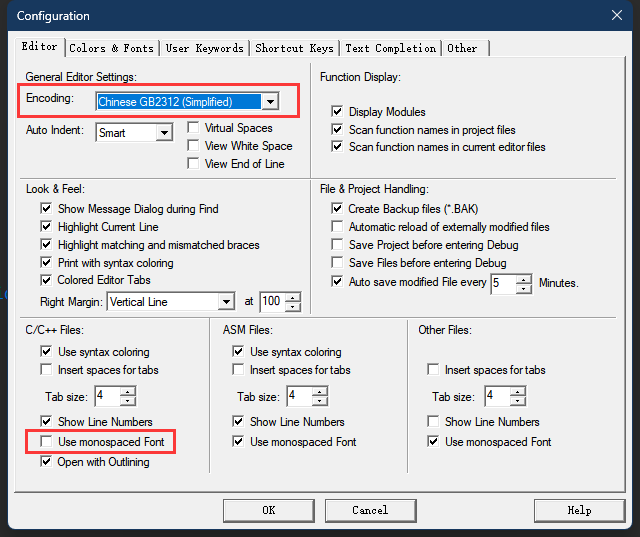Go to the Shortcut Keys tab
This screenshot has height=537, width=640.
[x=294, y=48]
